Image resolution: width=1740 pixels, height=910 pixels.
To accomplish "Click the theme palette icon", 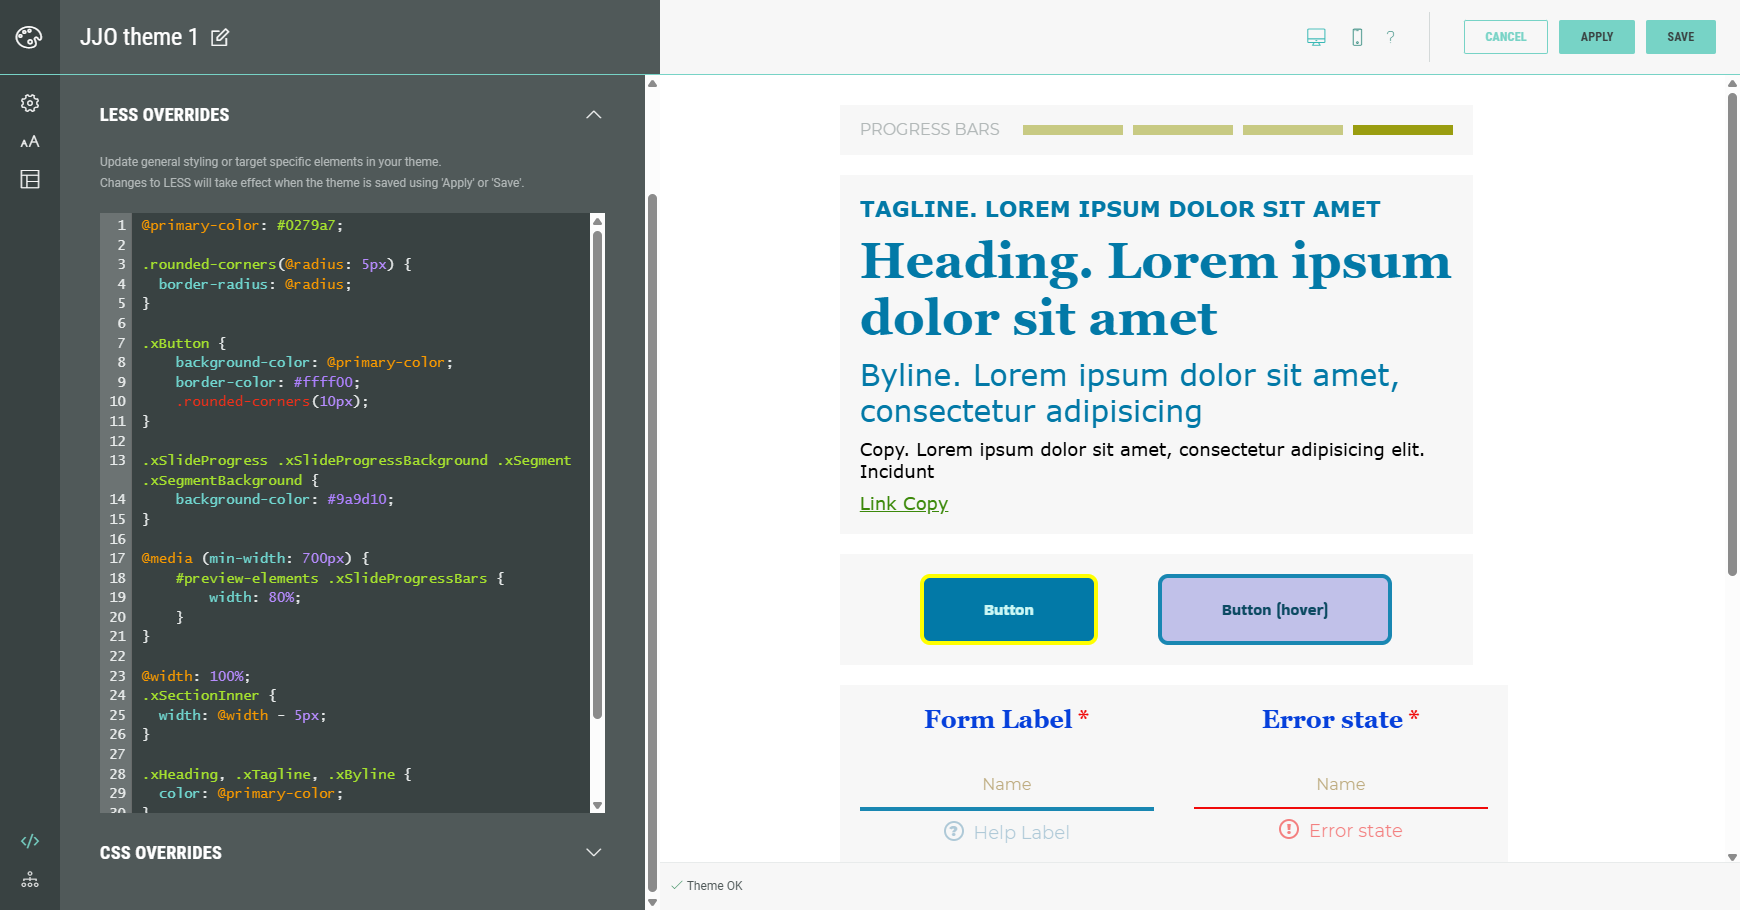I will 29,37.
